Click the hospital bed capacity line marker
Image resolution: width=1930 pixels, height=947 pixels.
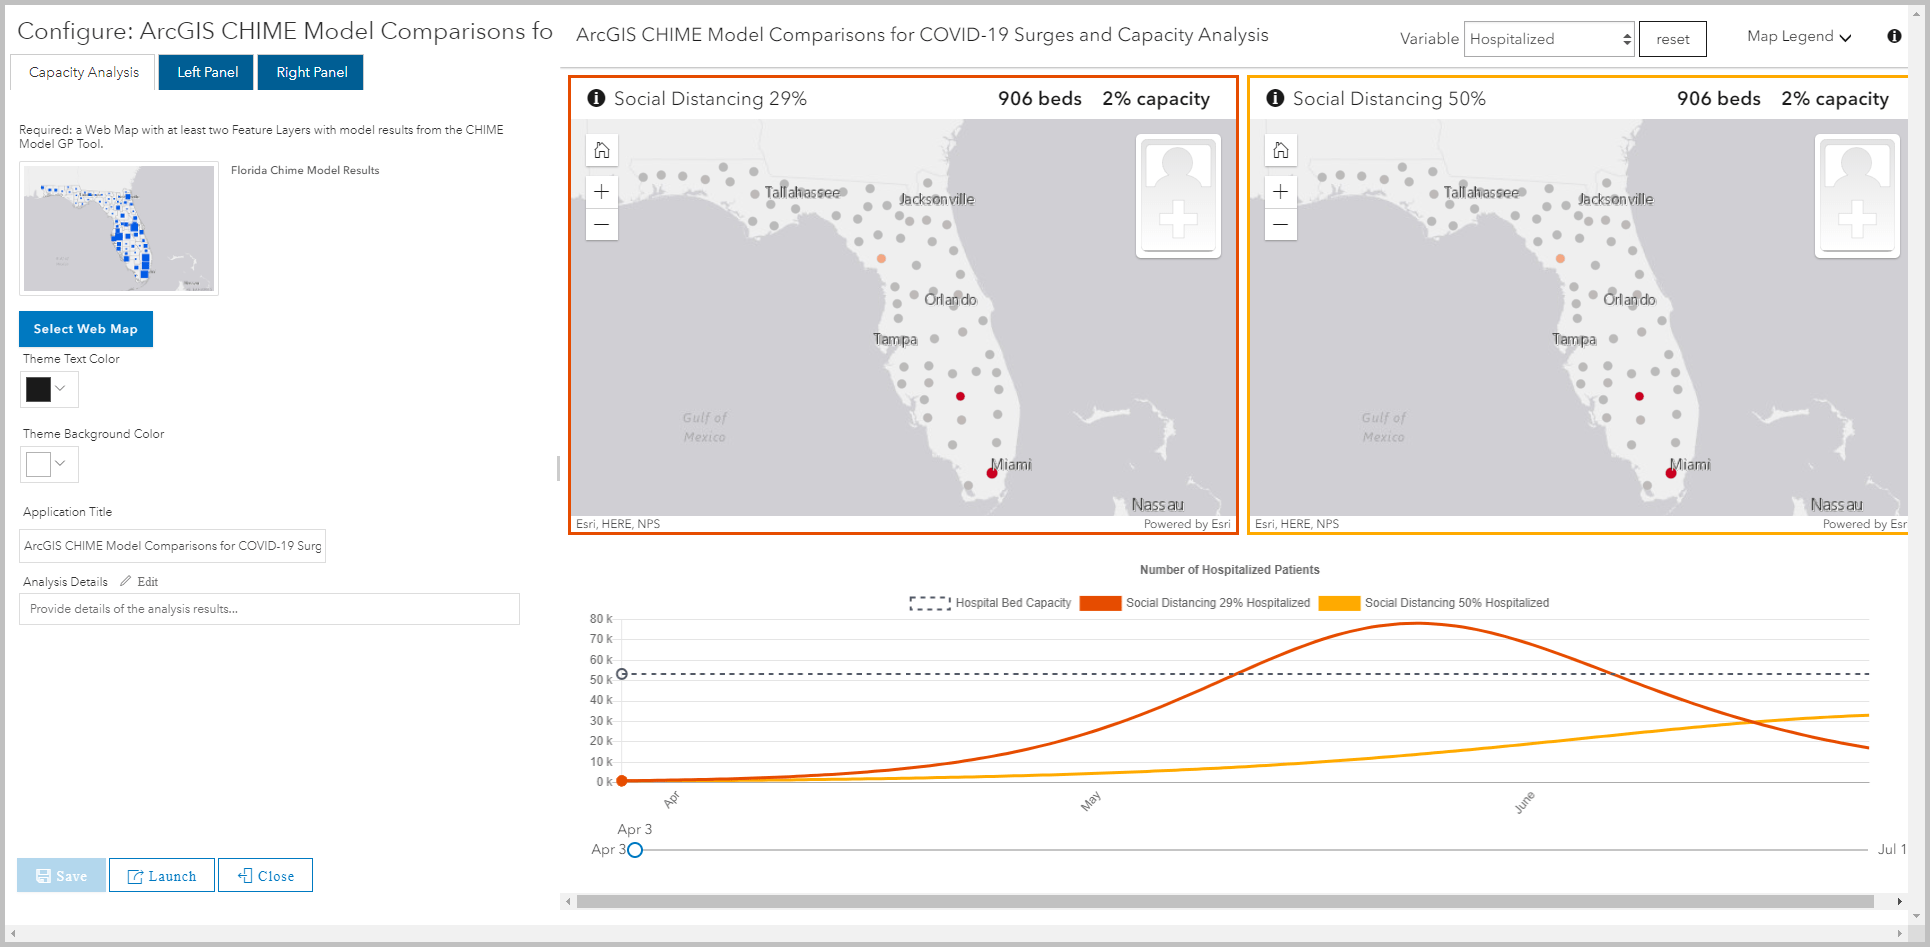622,674
